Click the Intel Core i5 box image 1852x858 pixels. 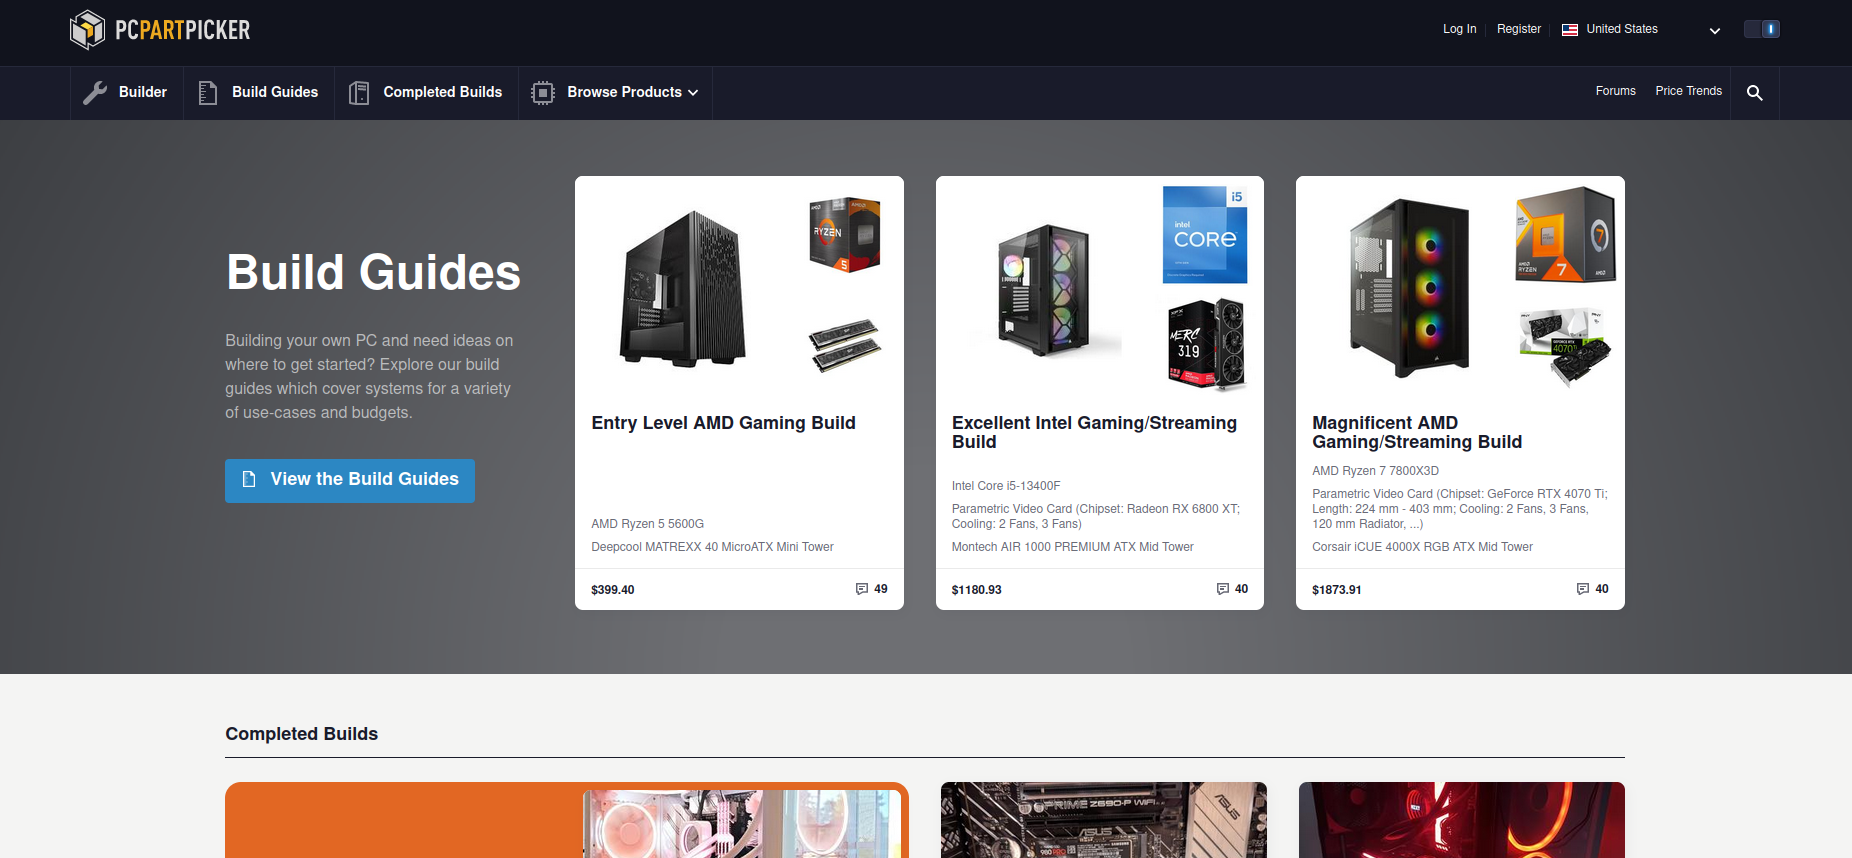pos(1205,235)
